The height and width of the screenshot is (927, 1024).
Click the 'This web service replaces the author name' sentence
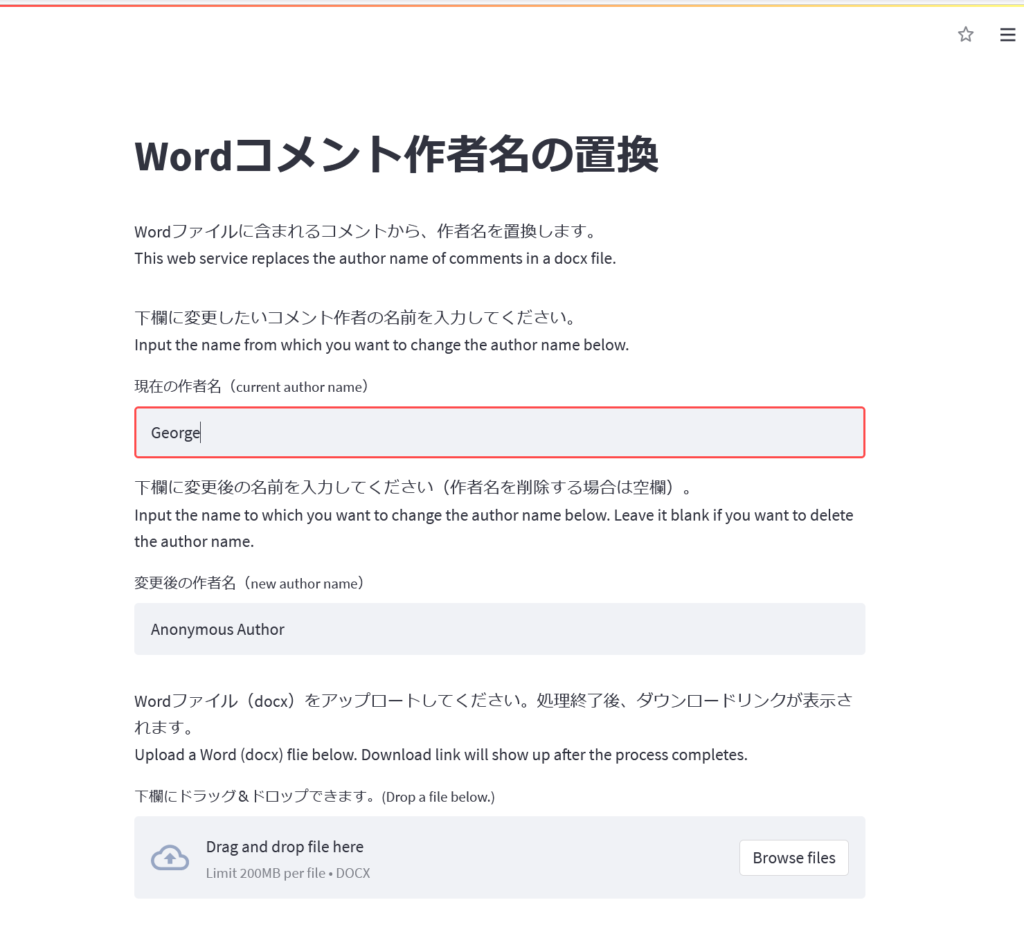pos(375,258)
